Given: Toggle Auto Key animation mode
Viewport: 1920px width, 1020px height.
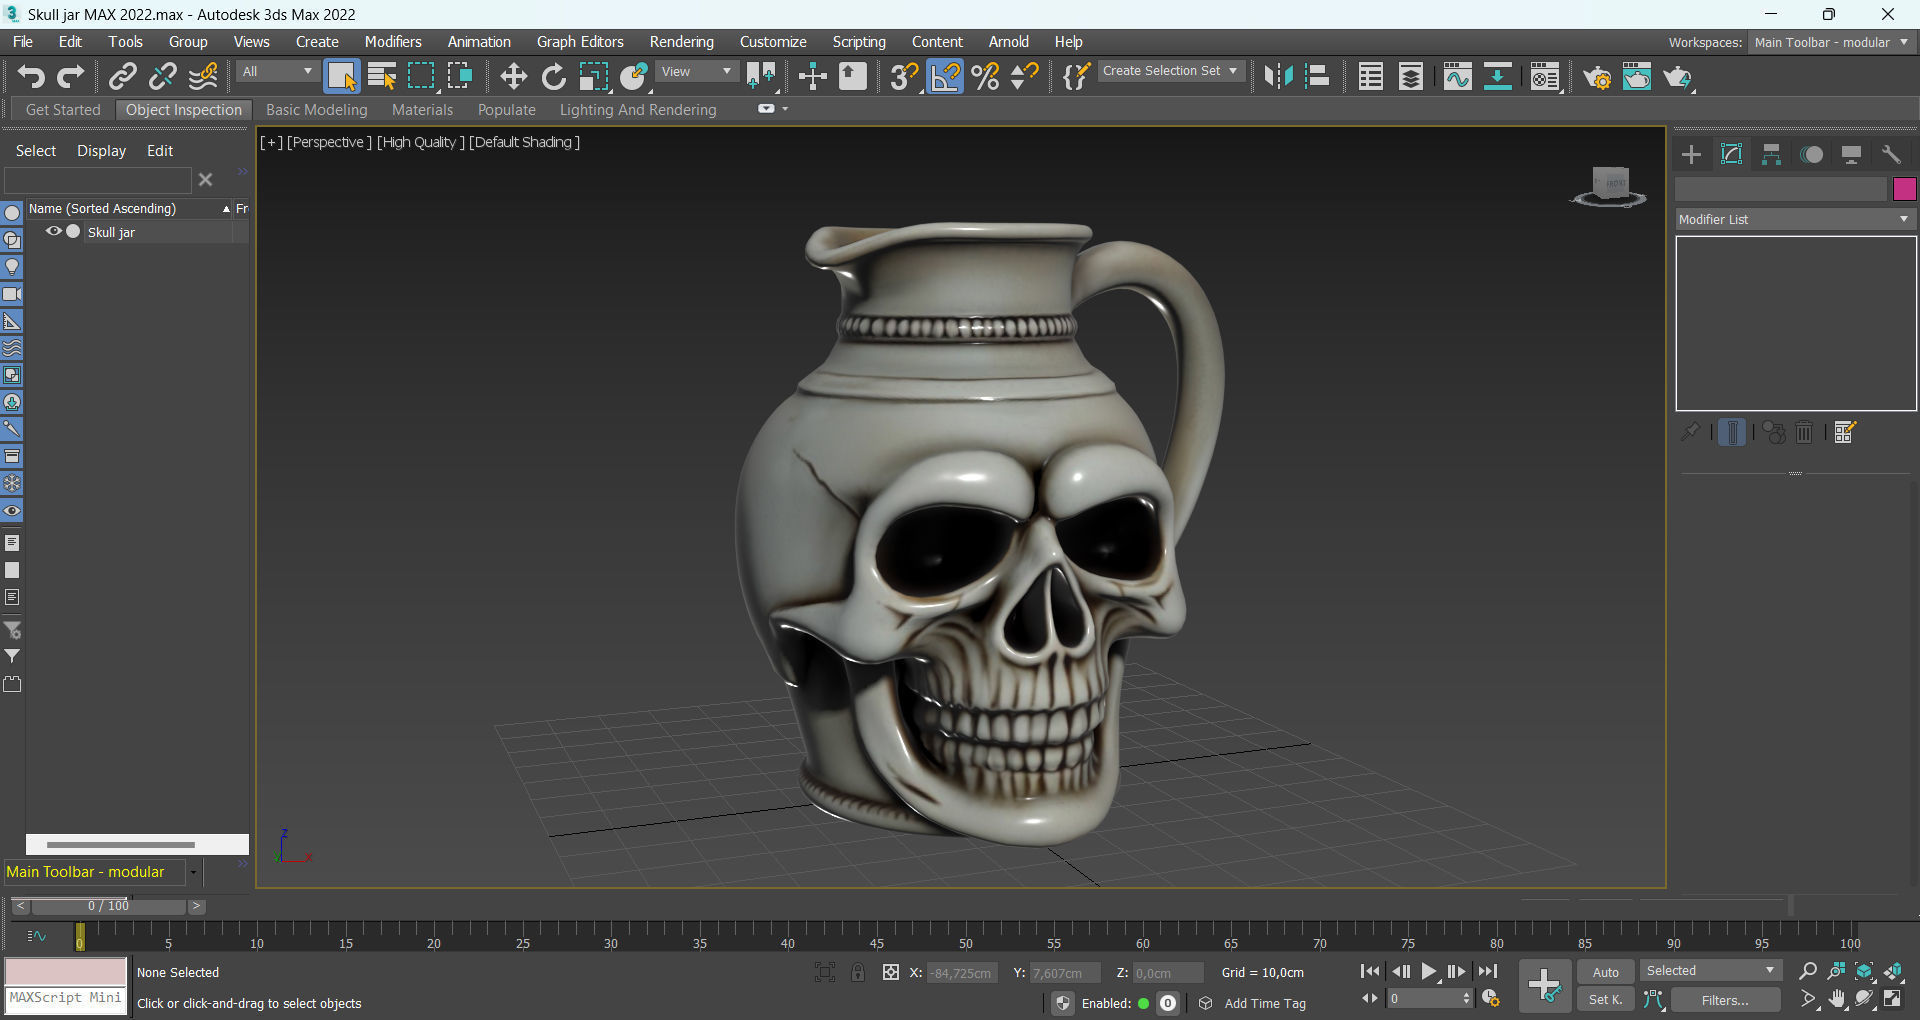Looking at the screenshot, I should click(1605, 972).
